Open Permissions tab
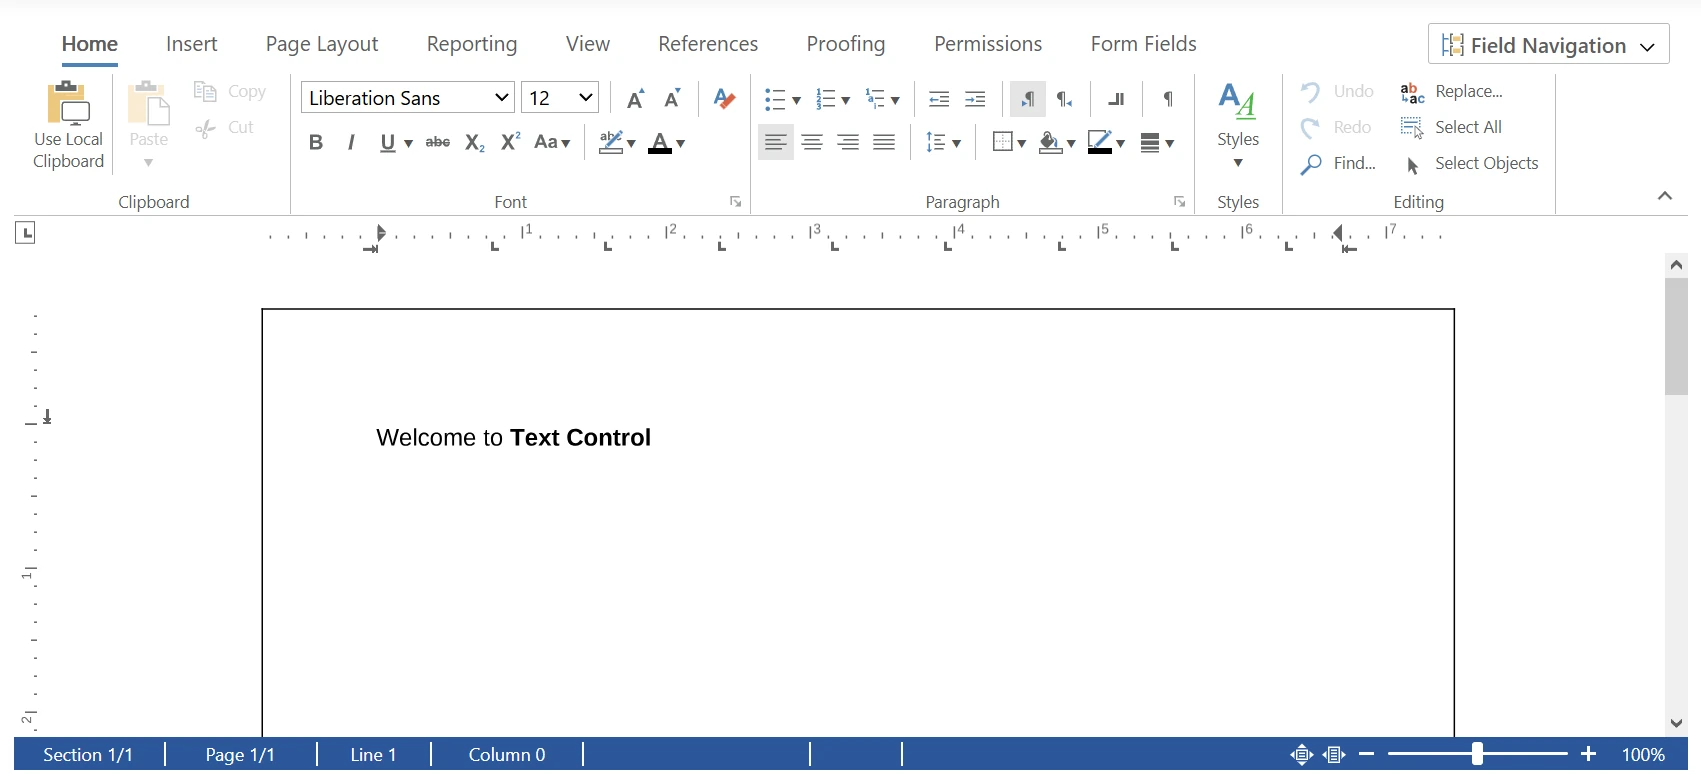The width and height of the screenshot is (1701, 774). pyautogui.click(x=988, y=44)
